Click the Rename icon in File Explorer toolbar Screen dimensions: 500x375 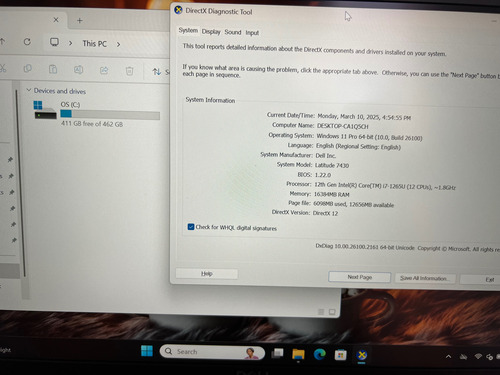tap(78, 70)
